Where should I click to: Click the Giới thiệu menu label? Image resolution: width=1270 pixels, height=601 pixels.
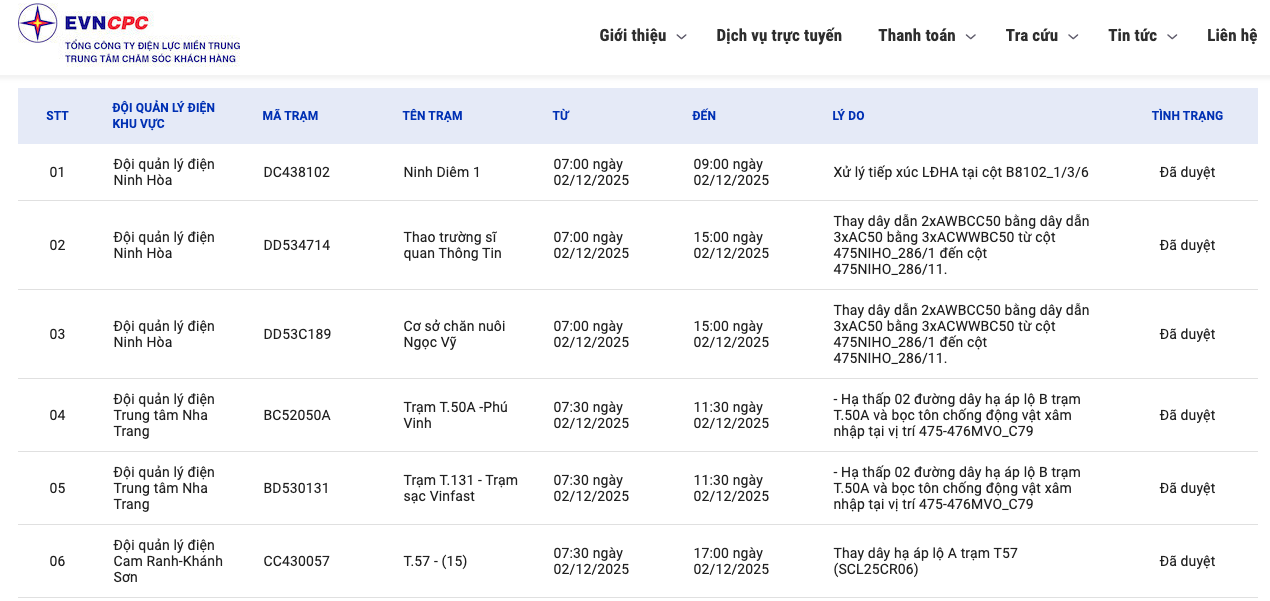click(x=632, y=36)
